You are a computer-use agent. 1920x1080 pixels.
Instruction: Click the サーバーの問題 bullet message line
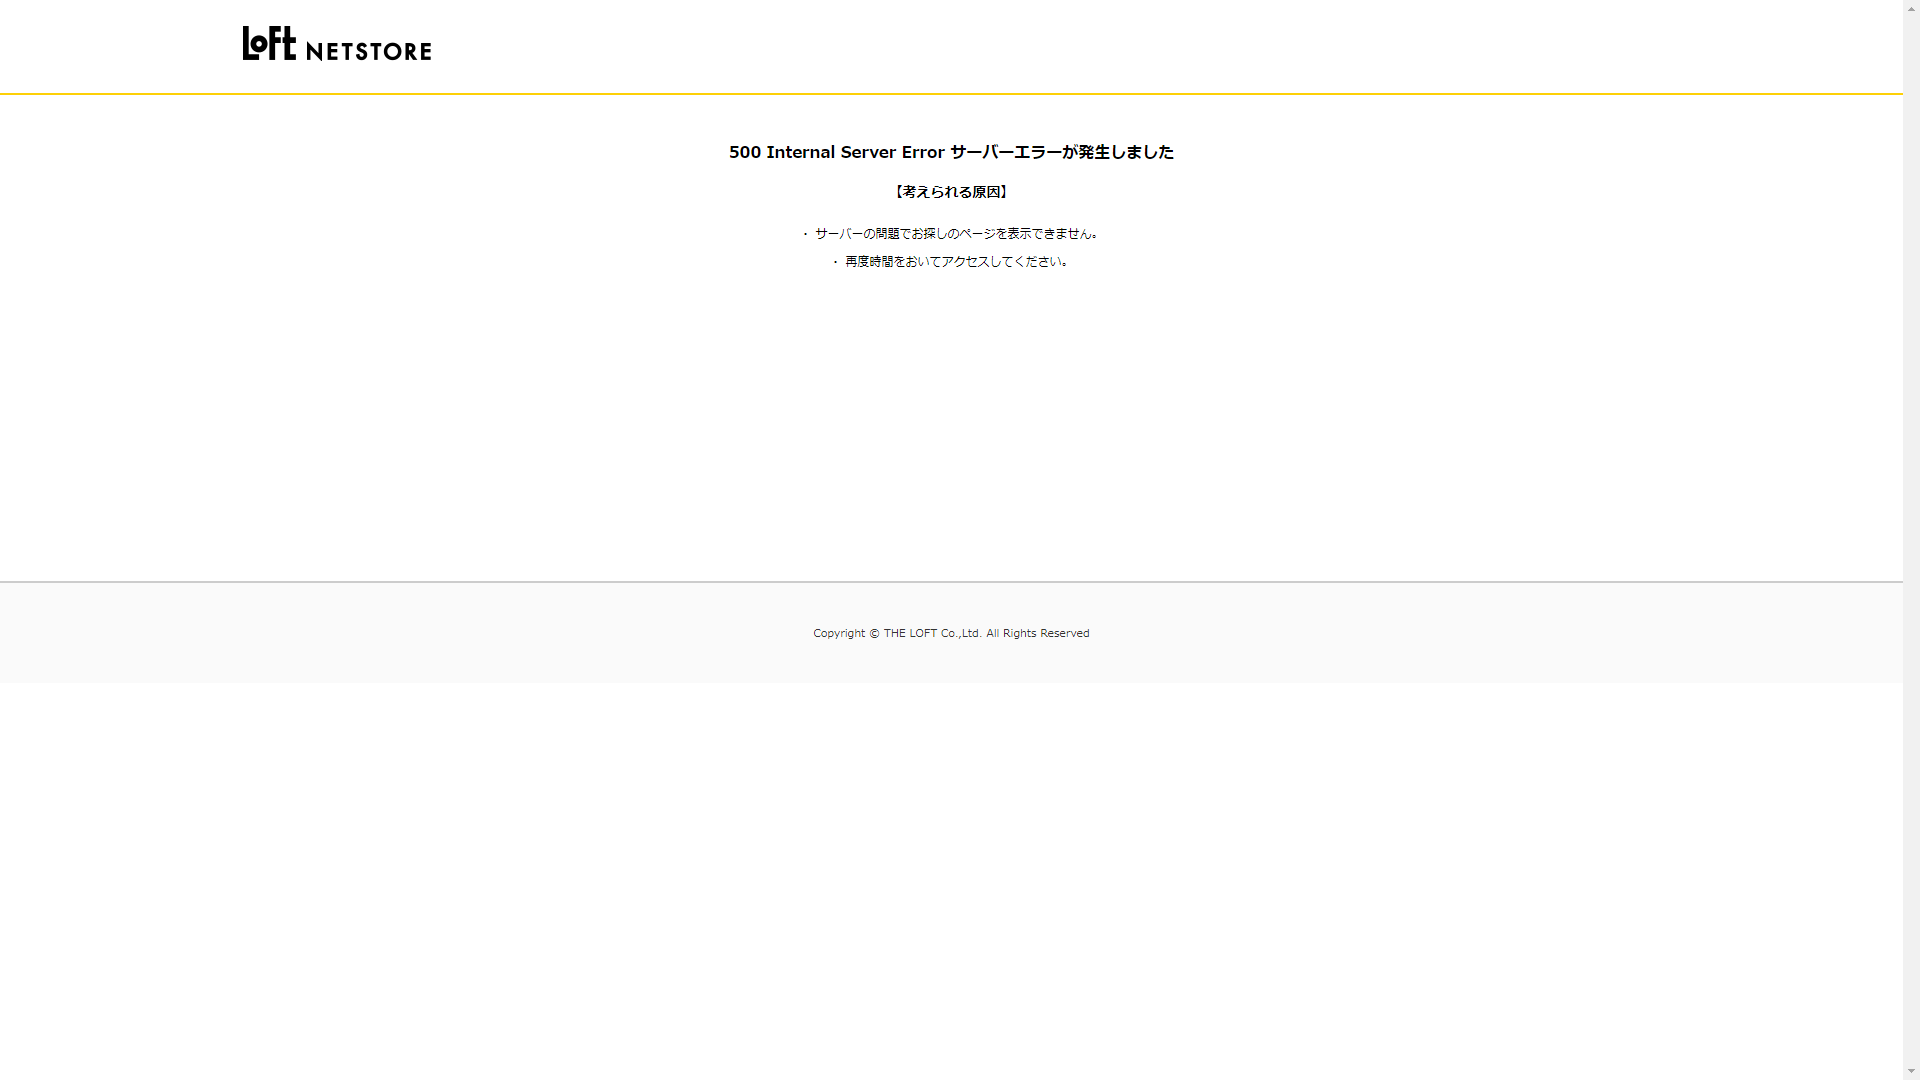956,234
